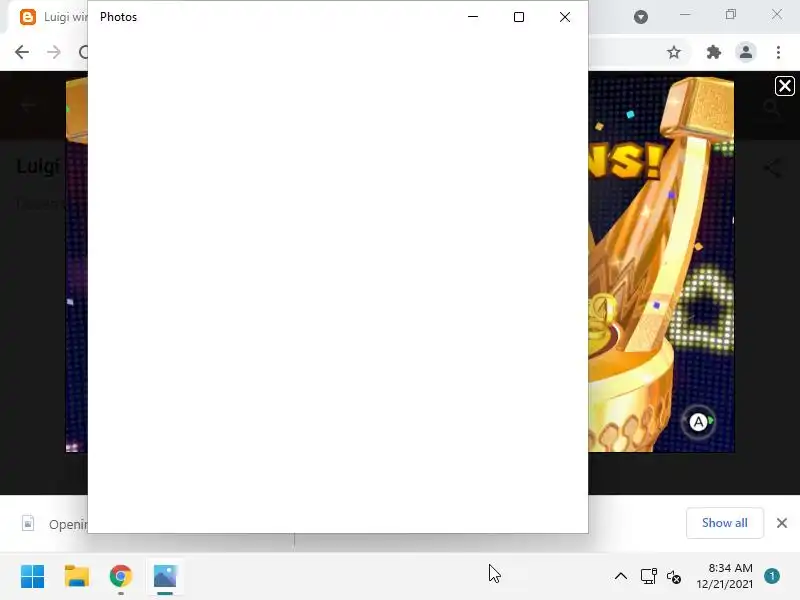
Task: Open the Chrome profile avatar
Action: click(x=745, y=52)
